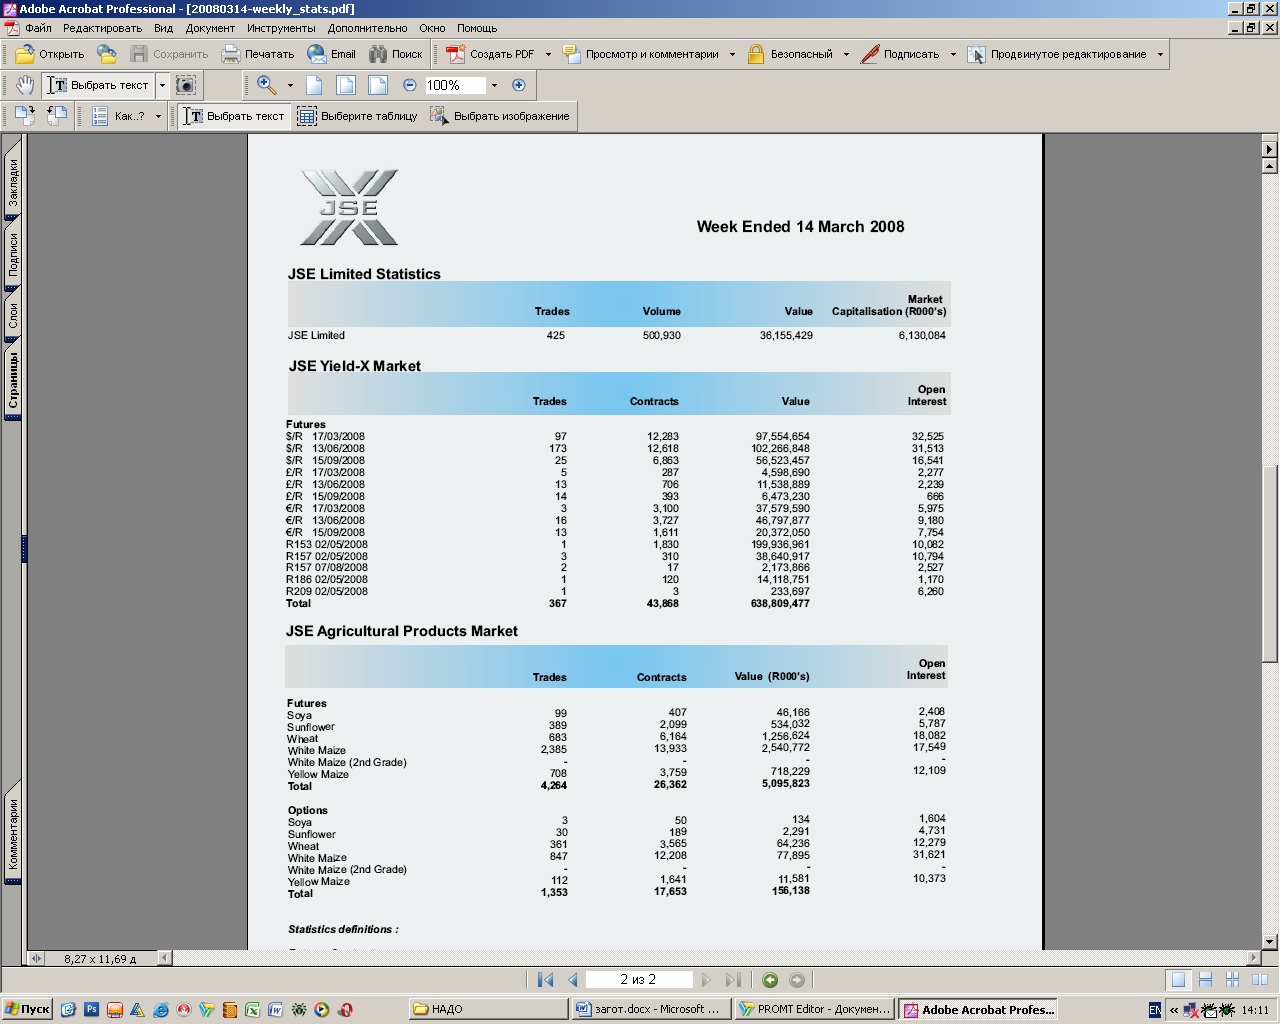This screenshot has height=1024, width=1280.
Task: Open Просмотр и комментарии tools
Action: pos(641,54)
